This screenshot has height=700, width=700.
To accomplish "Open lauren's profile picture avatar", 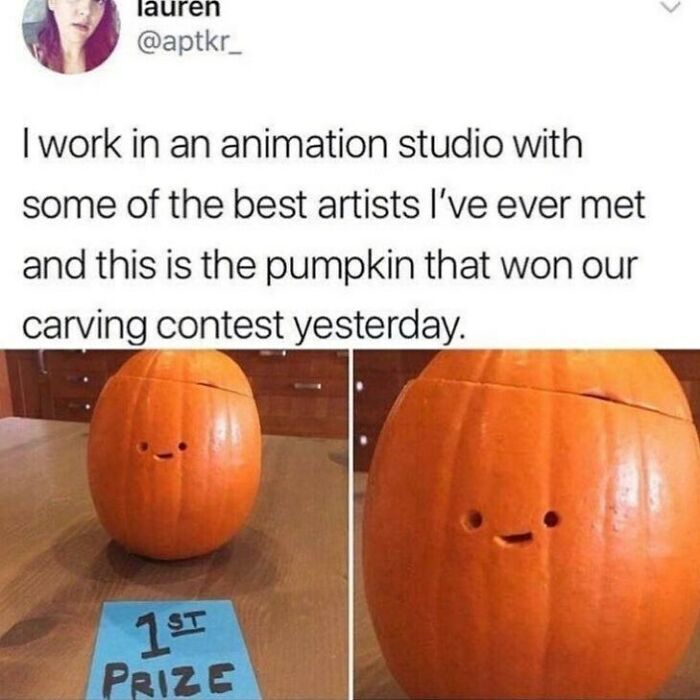I will point(71,31).
